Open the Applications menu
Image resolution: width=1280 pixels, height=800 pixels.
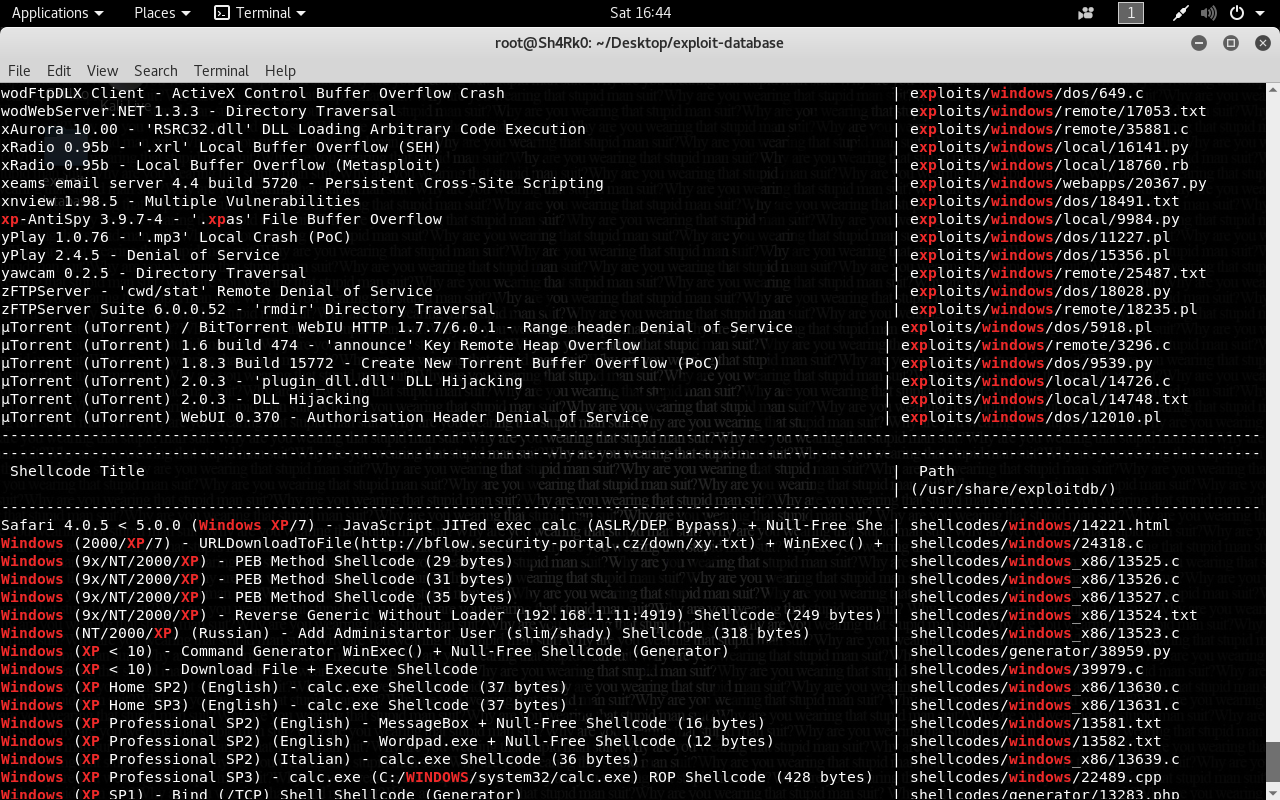51,13
